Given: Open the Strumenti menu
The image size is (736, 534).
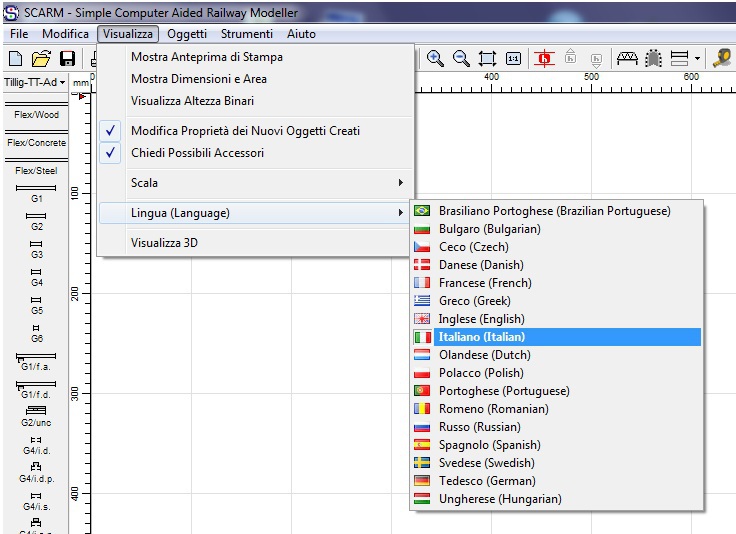Looking at the screenshot, I should pos(247,34).
